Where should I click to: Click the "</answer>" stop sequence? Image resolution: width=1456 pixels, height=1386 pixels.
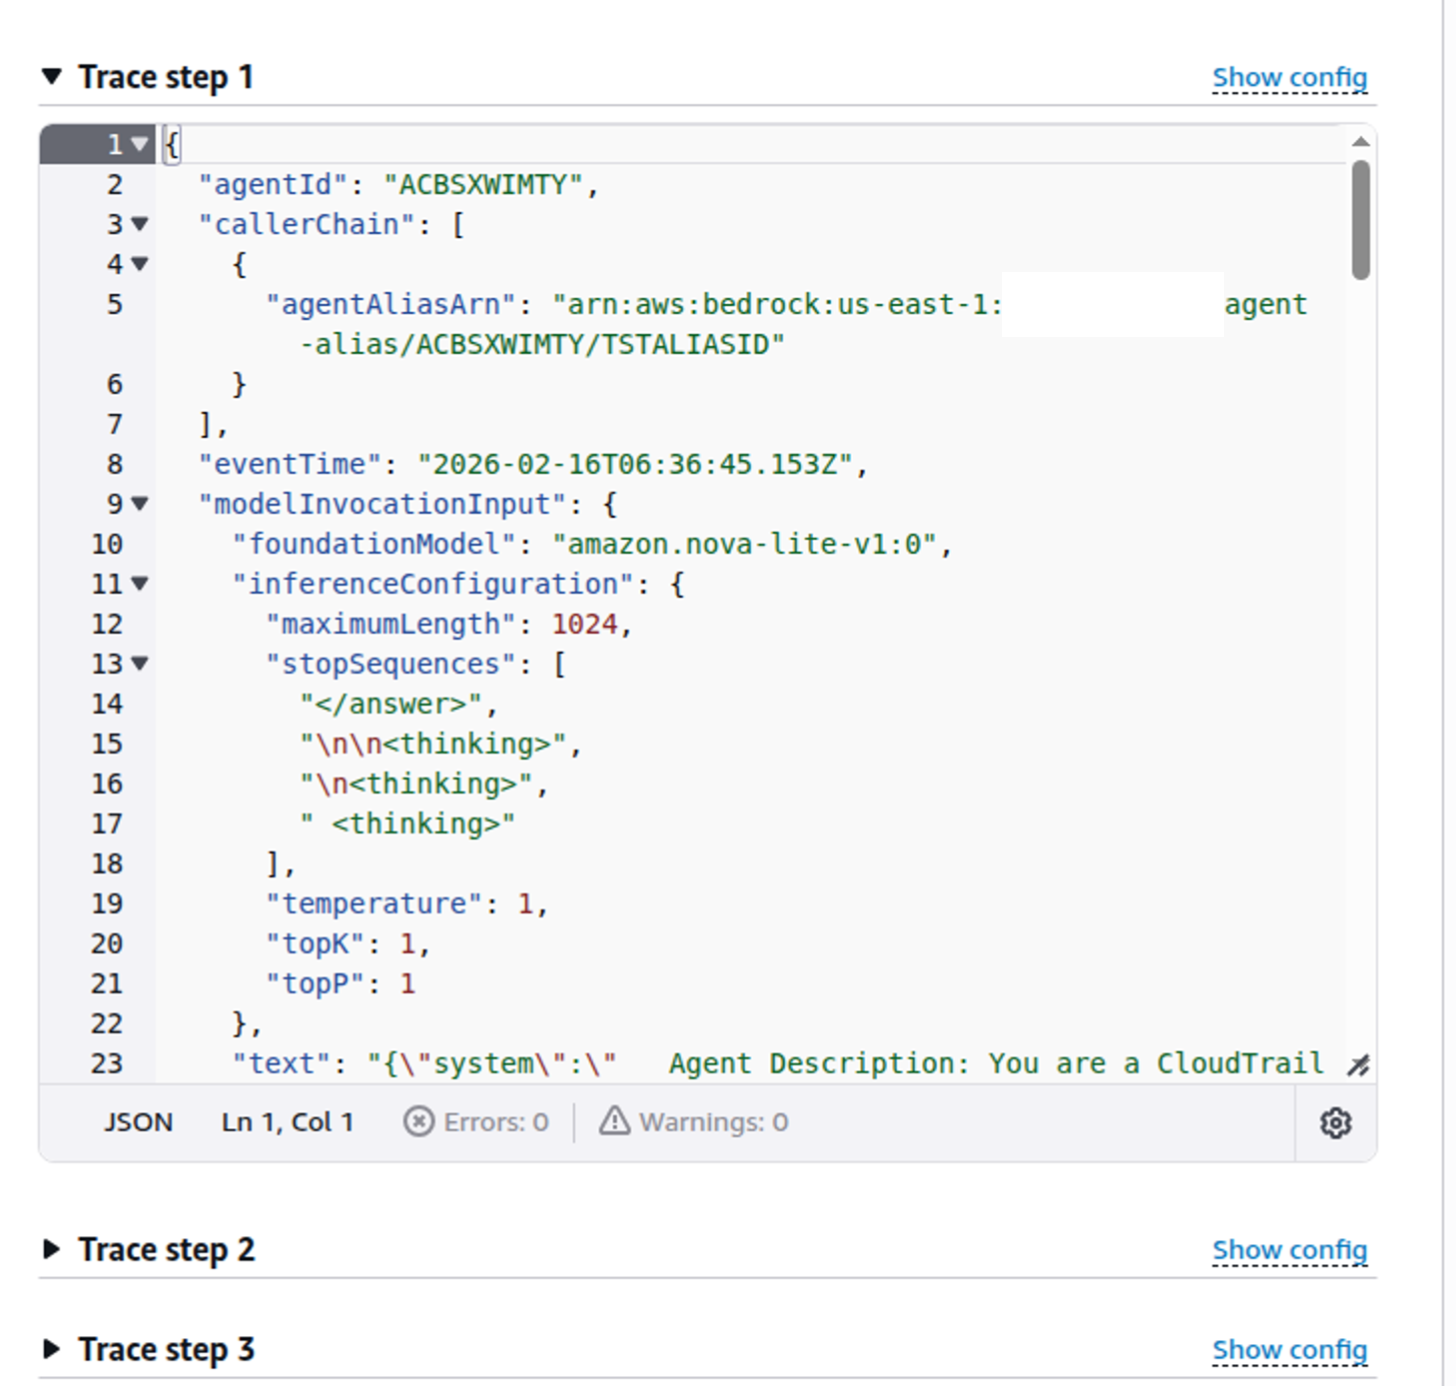pos(392,705)
